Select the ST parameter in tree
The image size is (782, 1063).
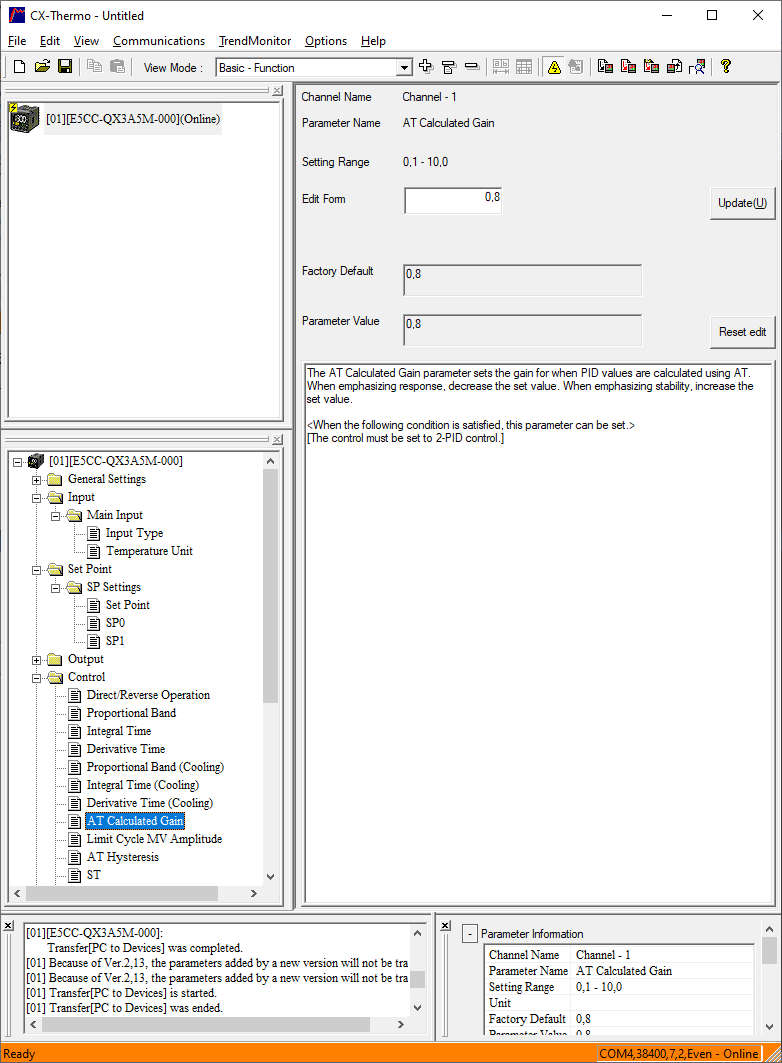(94, 875)
